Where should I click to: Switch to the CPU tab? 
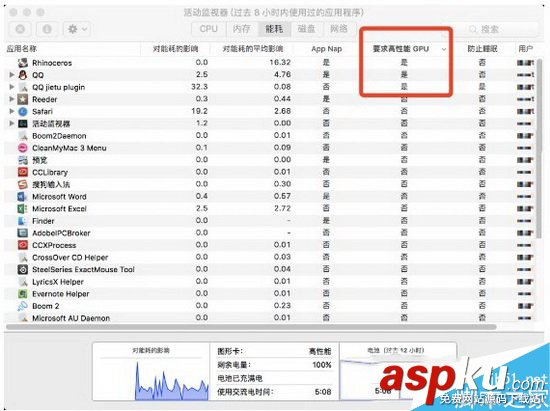(208, 29)
